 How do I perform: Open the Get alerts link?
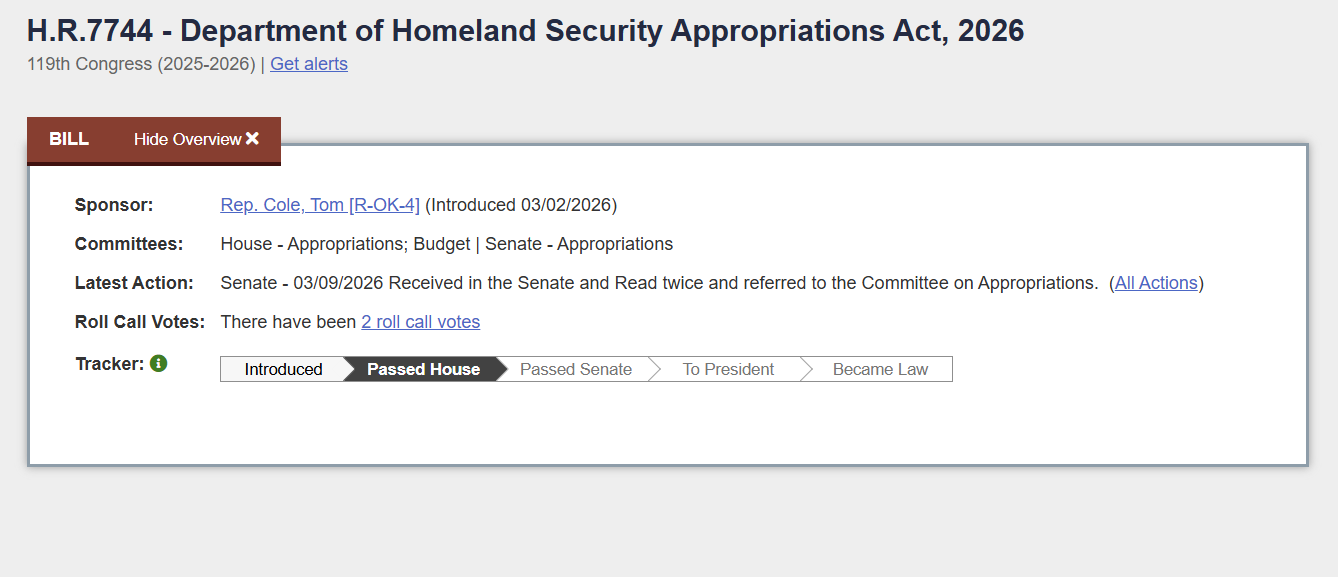(309, 64)
